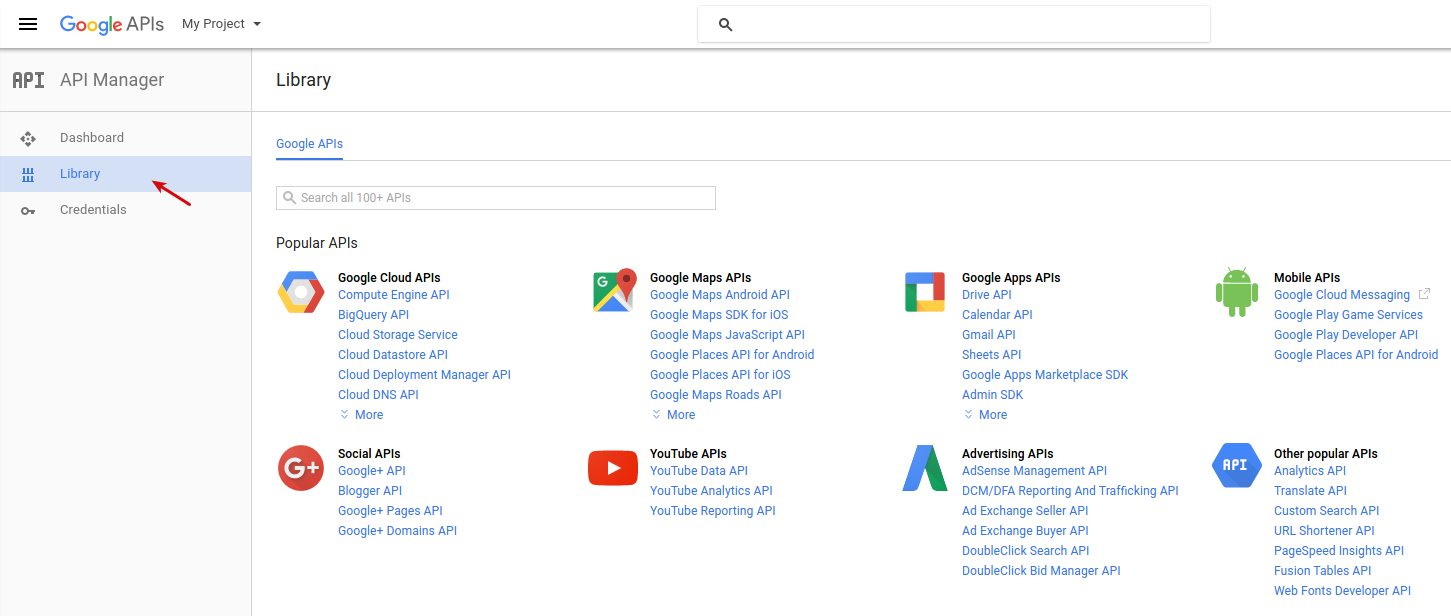1451x616 pixels.
Task: Open PageSpeed Insights API link
Action: [1339, 551]
